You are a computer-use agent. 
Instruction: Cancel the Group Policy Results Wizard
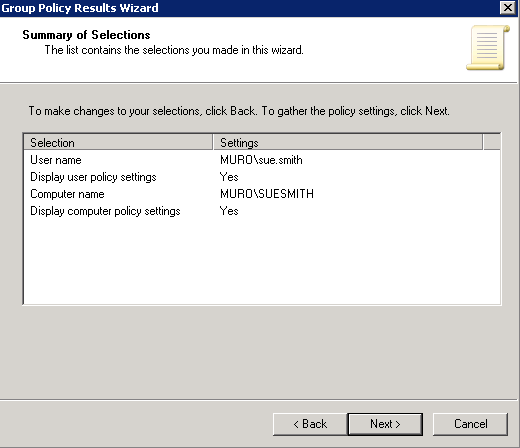470,424
